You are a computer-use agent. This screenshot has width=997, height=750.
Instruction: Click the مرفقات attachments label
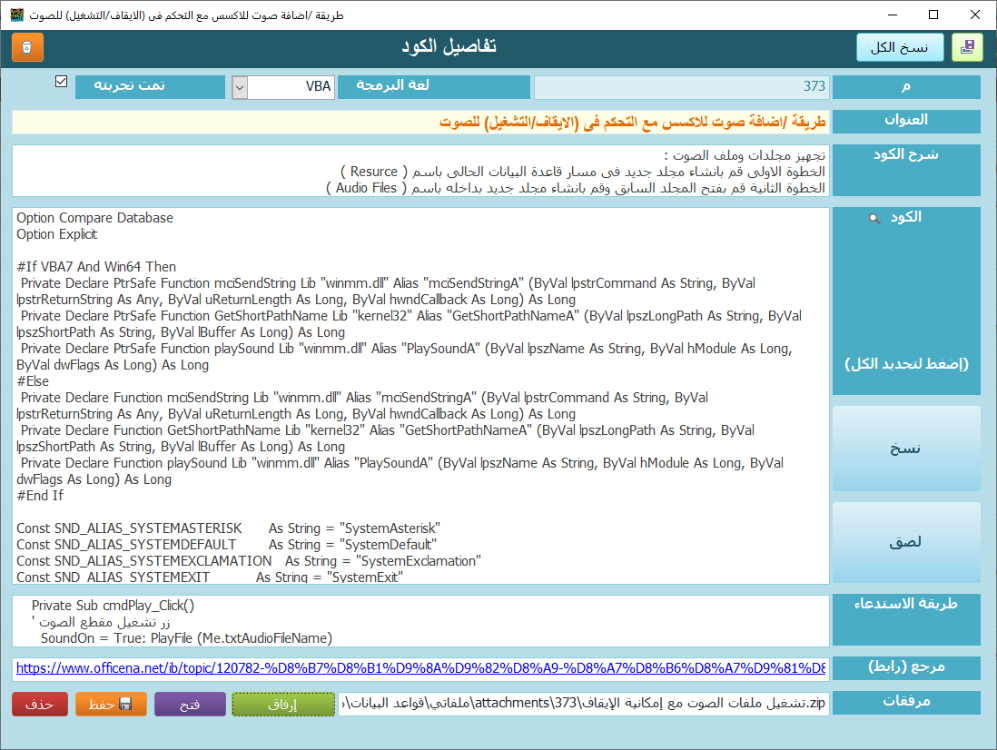click(906, 702)
